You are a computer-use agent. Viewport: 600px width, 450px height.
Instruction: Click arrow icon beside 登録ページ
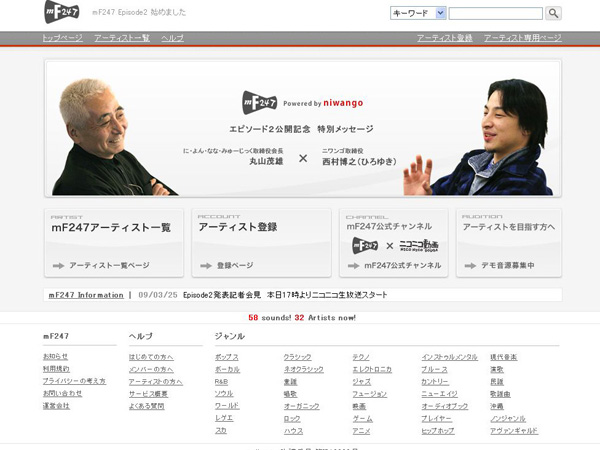click(x=206, y=266)
